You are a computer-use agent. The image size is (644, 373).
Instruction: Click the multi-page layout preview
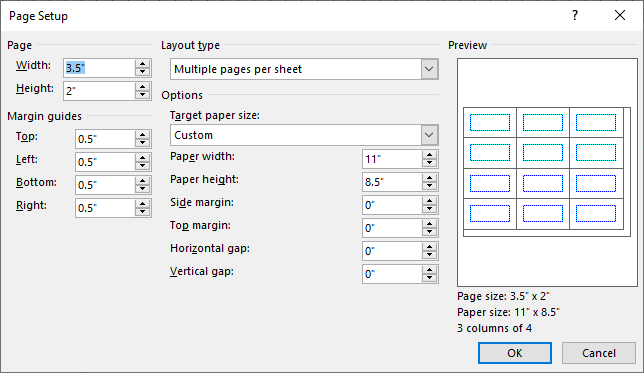click(547, 172)
